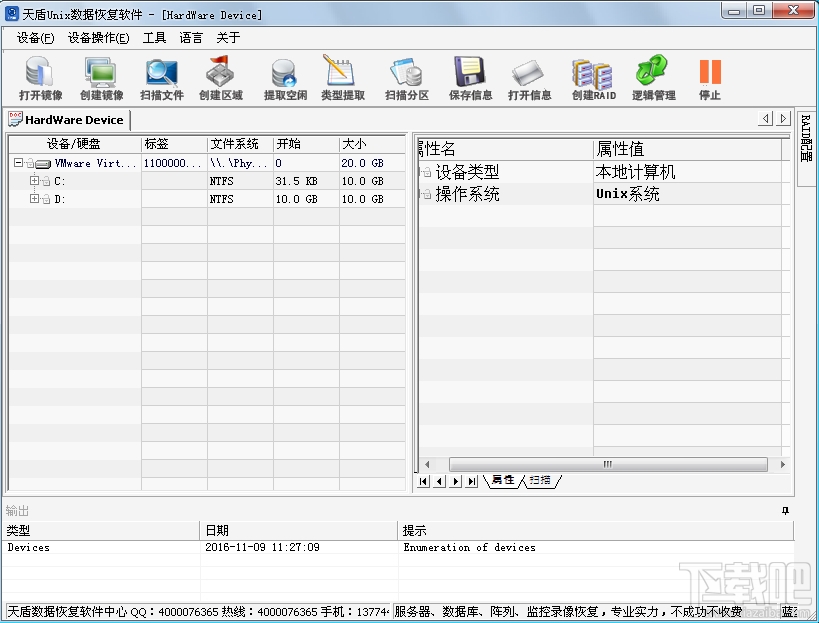Click the Unix系统 property value
Screen dimensions: 819x623
point(627,194)
